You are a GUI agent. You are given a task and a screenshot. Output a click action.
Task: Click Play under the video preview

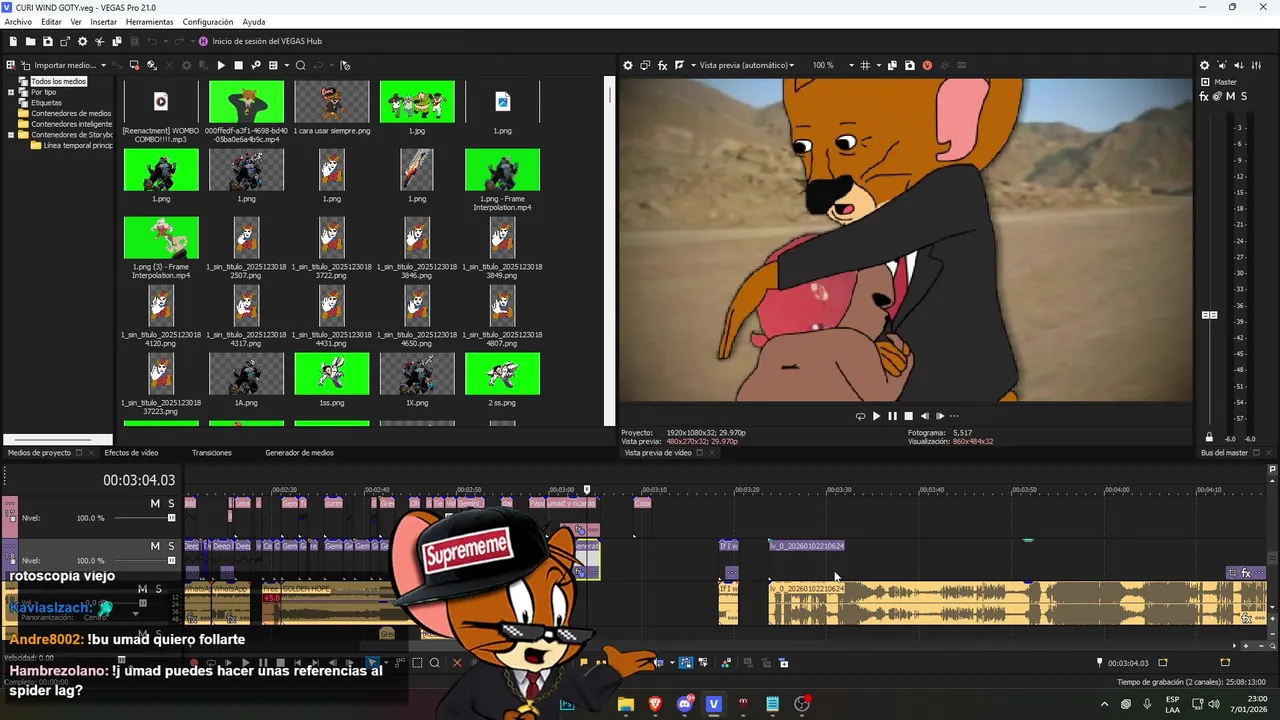pos(876,416)
